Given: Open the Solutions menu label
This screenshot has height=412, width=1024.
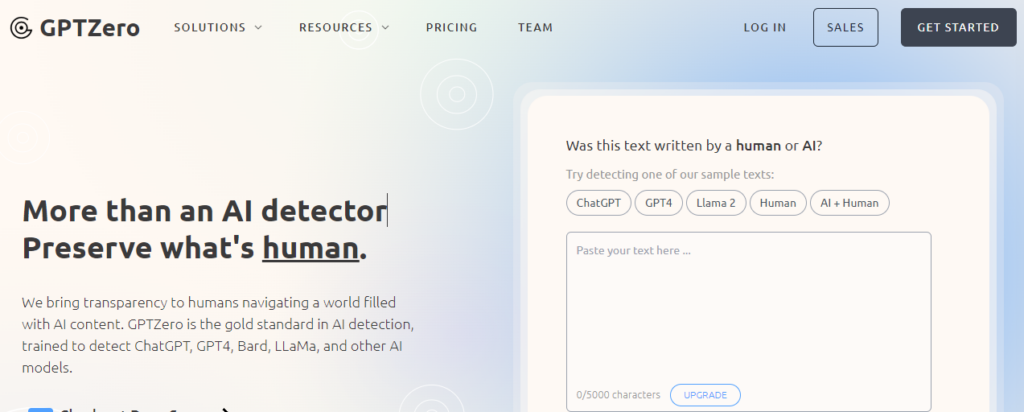Looking at the screenshot, I should [x=210, y=27].
